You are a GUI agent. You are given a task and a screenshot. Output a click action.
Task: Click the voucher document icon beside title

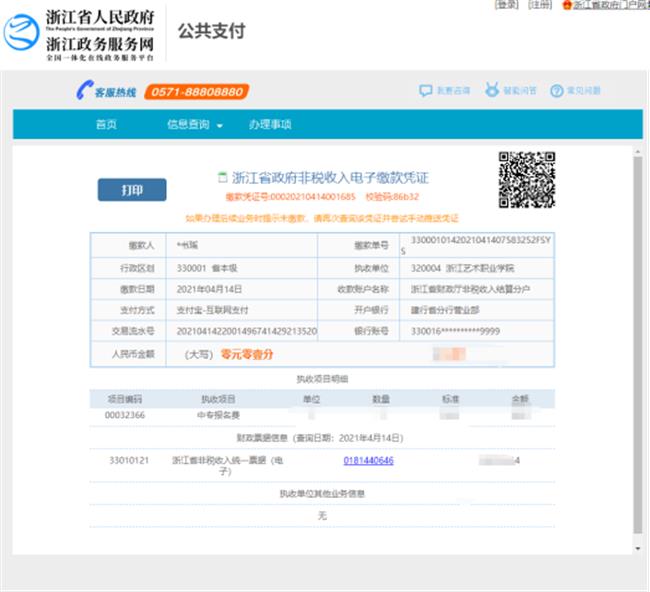[223, 177]
